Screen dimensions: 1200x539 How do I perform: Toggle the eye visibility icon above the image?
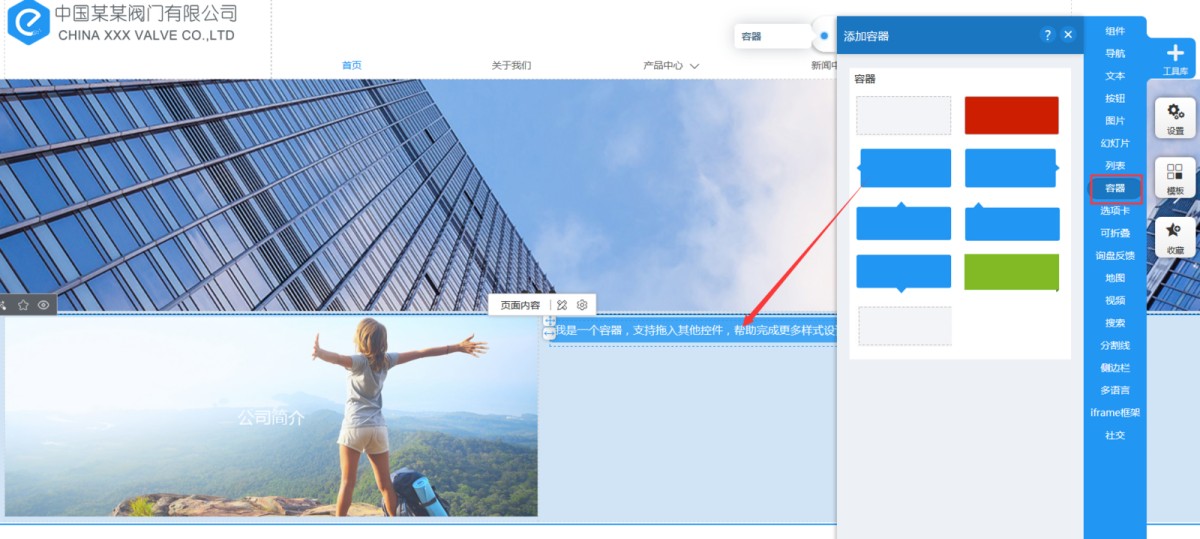[x=44, y=305]
